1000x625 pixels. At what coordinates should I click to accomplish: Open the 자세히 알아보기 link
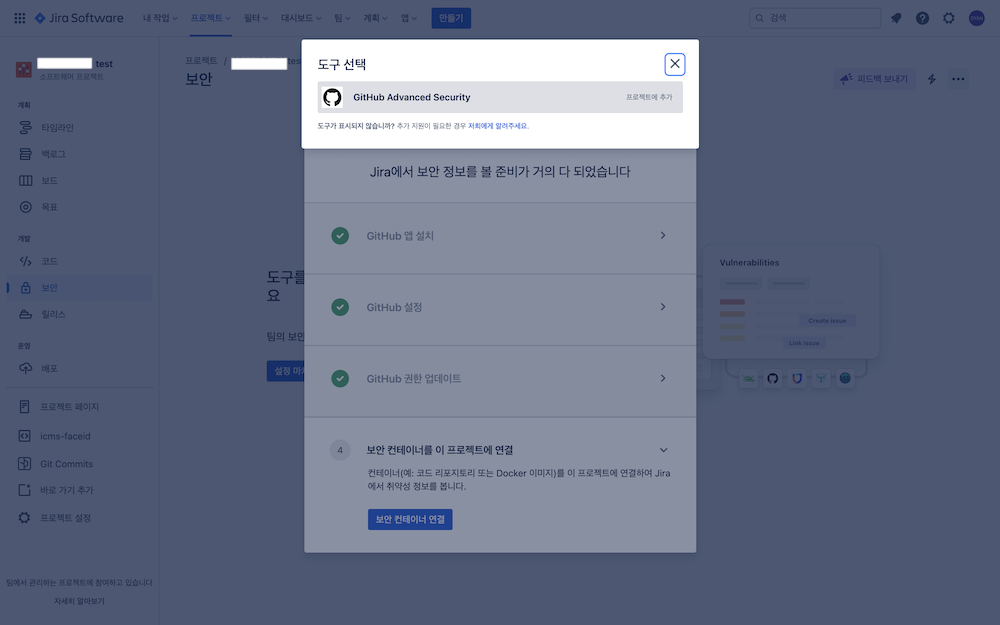click(79, 601)
